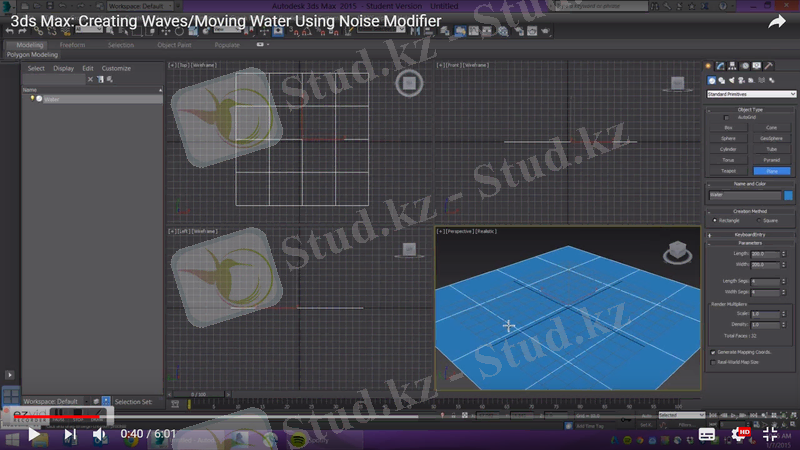Create a GeoSphere primitive
The image size is (800, 450).
click(772, 139)
